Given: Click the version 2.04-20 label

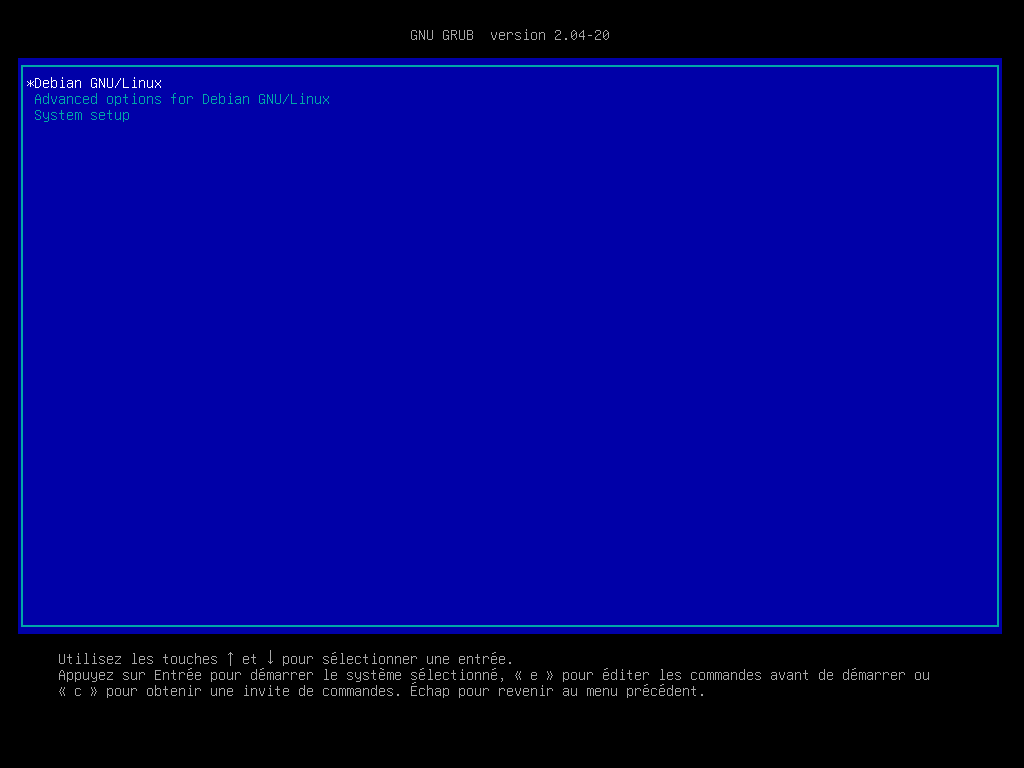Looking at the screenshot, I should 550,35.
